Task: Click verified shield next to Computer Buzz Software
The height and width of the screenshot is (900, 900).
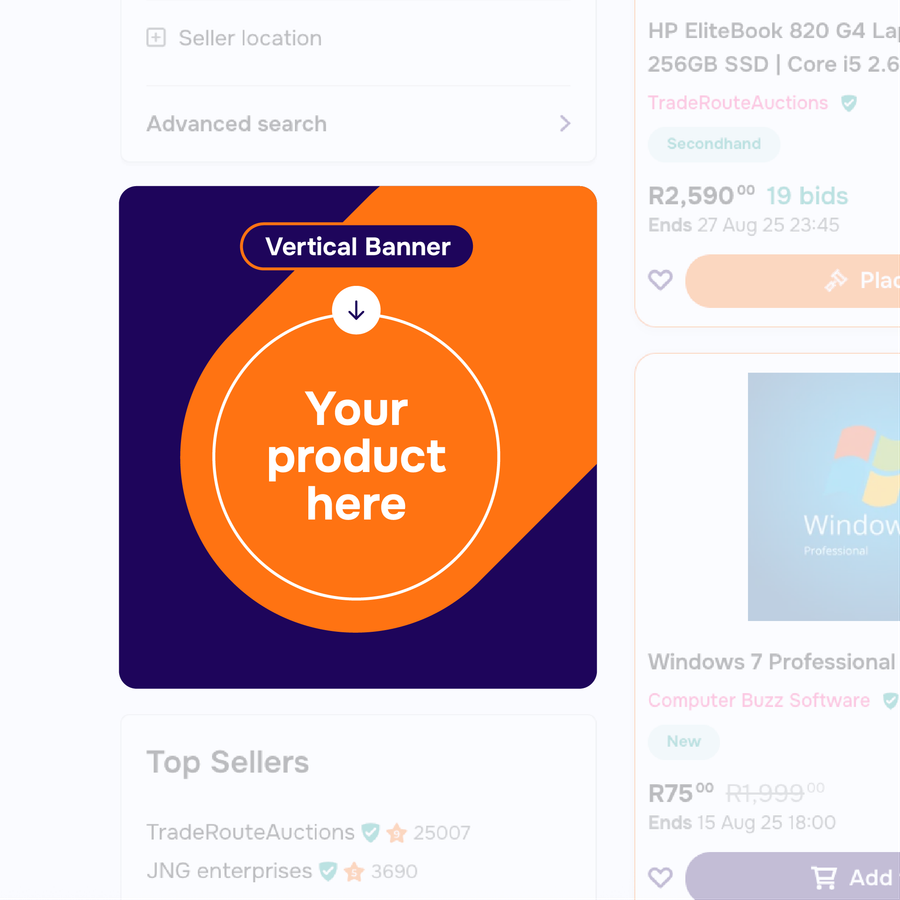Action: pyautogui.click(x=889, y=701)
